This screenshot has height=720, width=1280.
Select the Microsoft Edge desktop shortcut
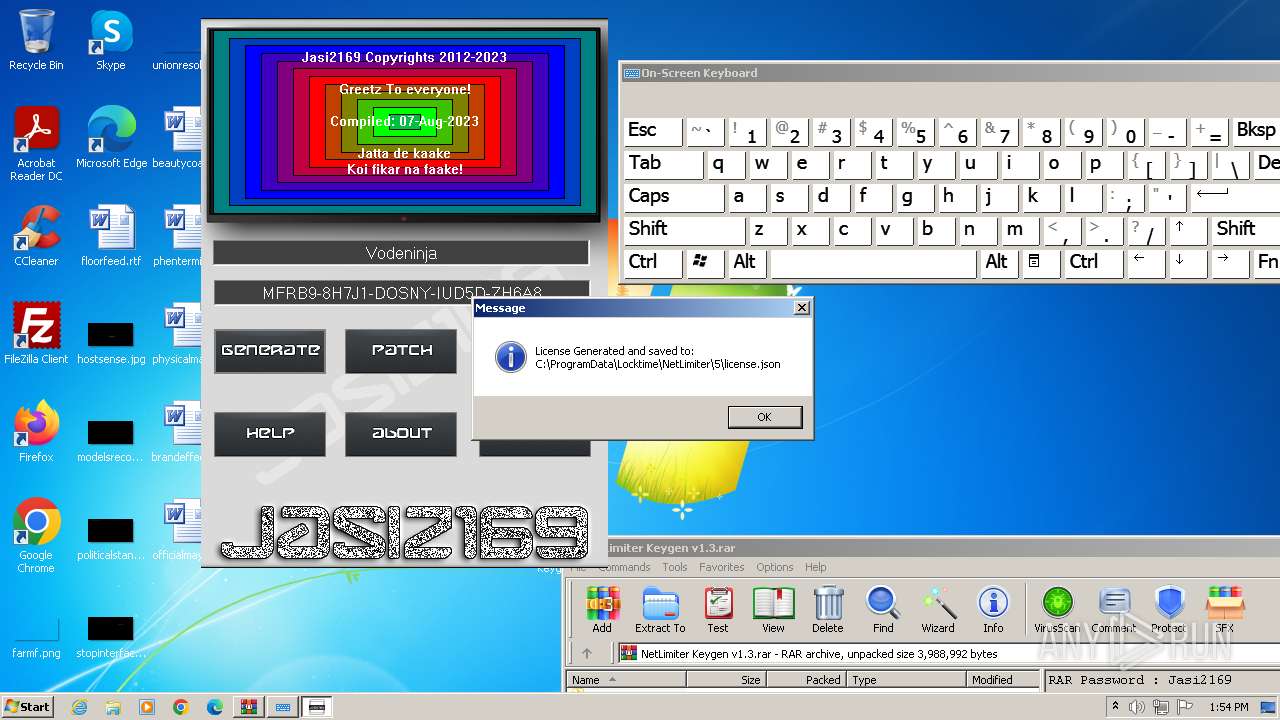[x=111, y=138]
